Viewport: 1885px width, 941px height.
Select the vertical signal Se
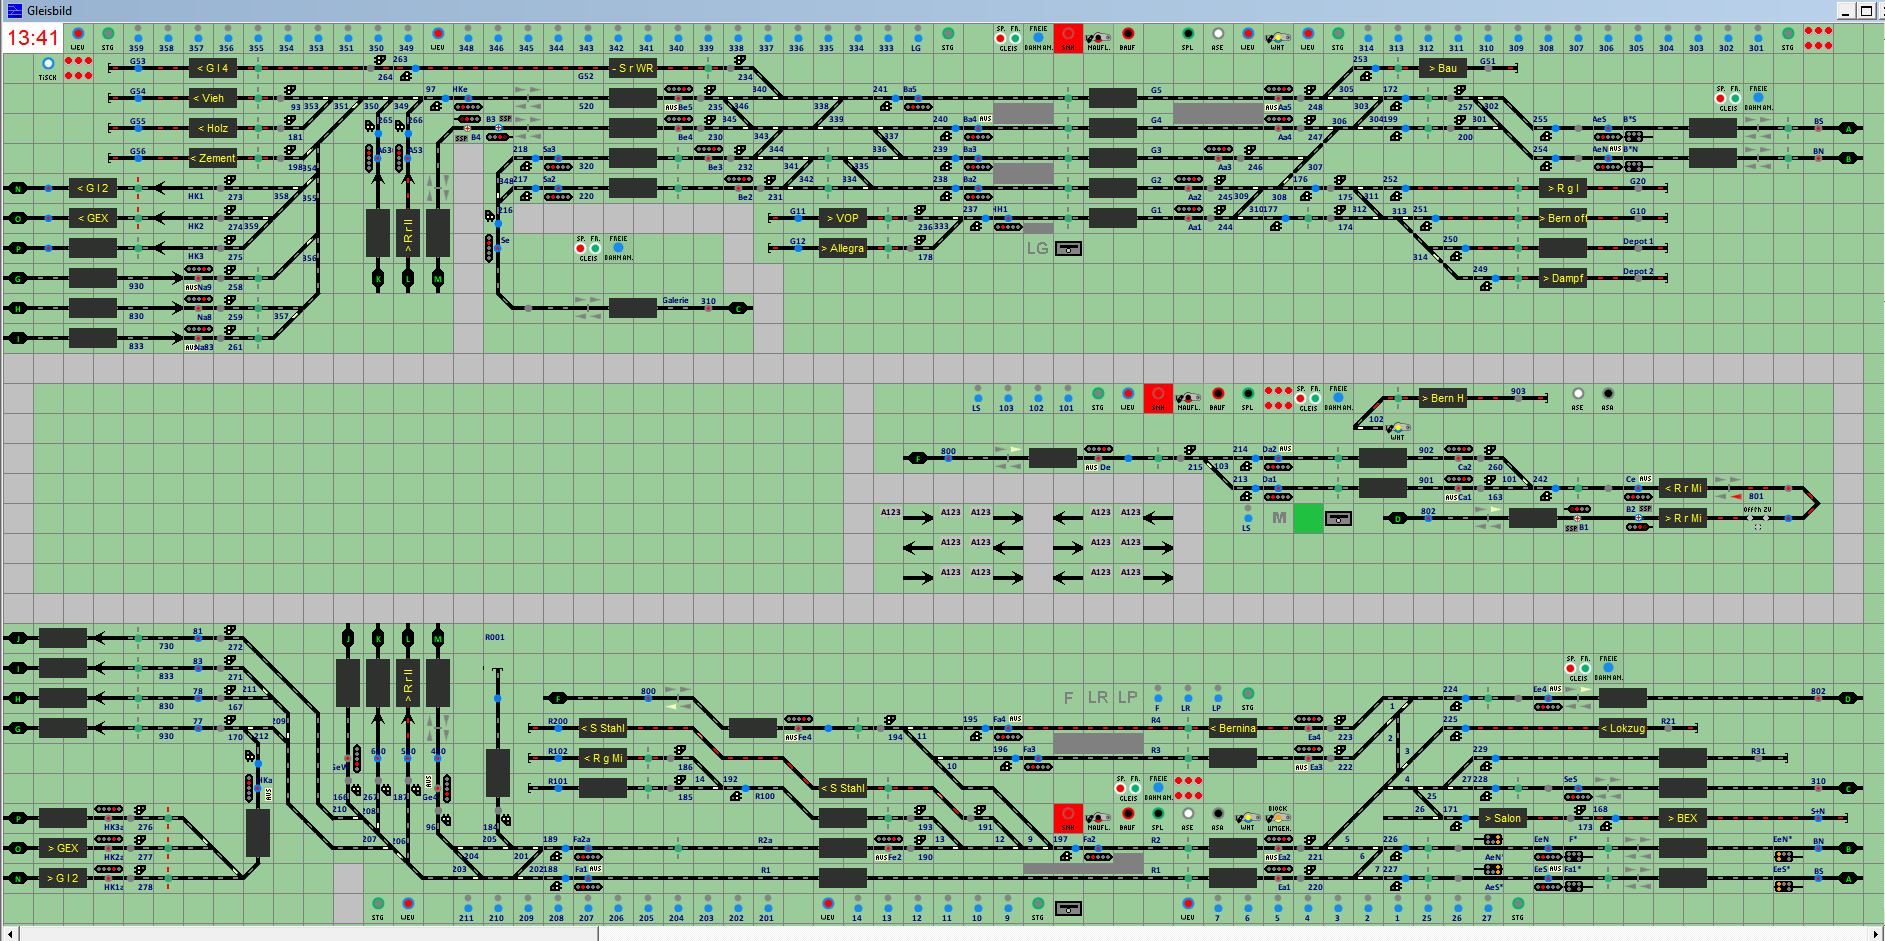(489, 247)
